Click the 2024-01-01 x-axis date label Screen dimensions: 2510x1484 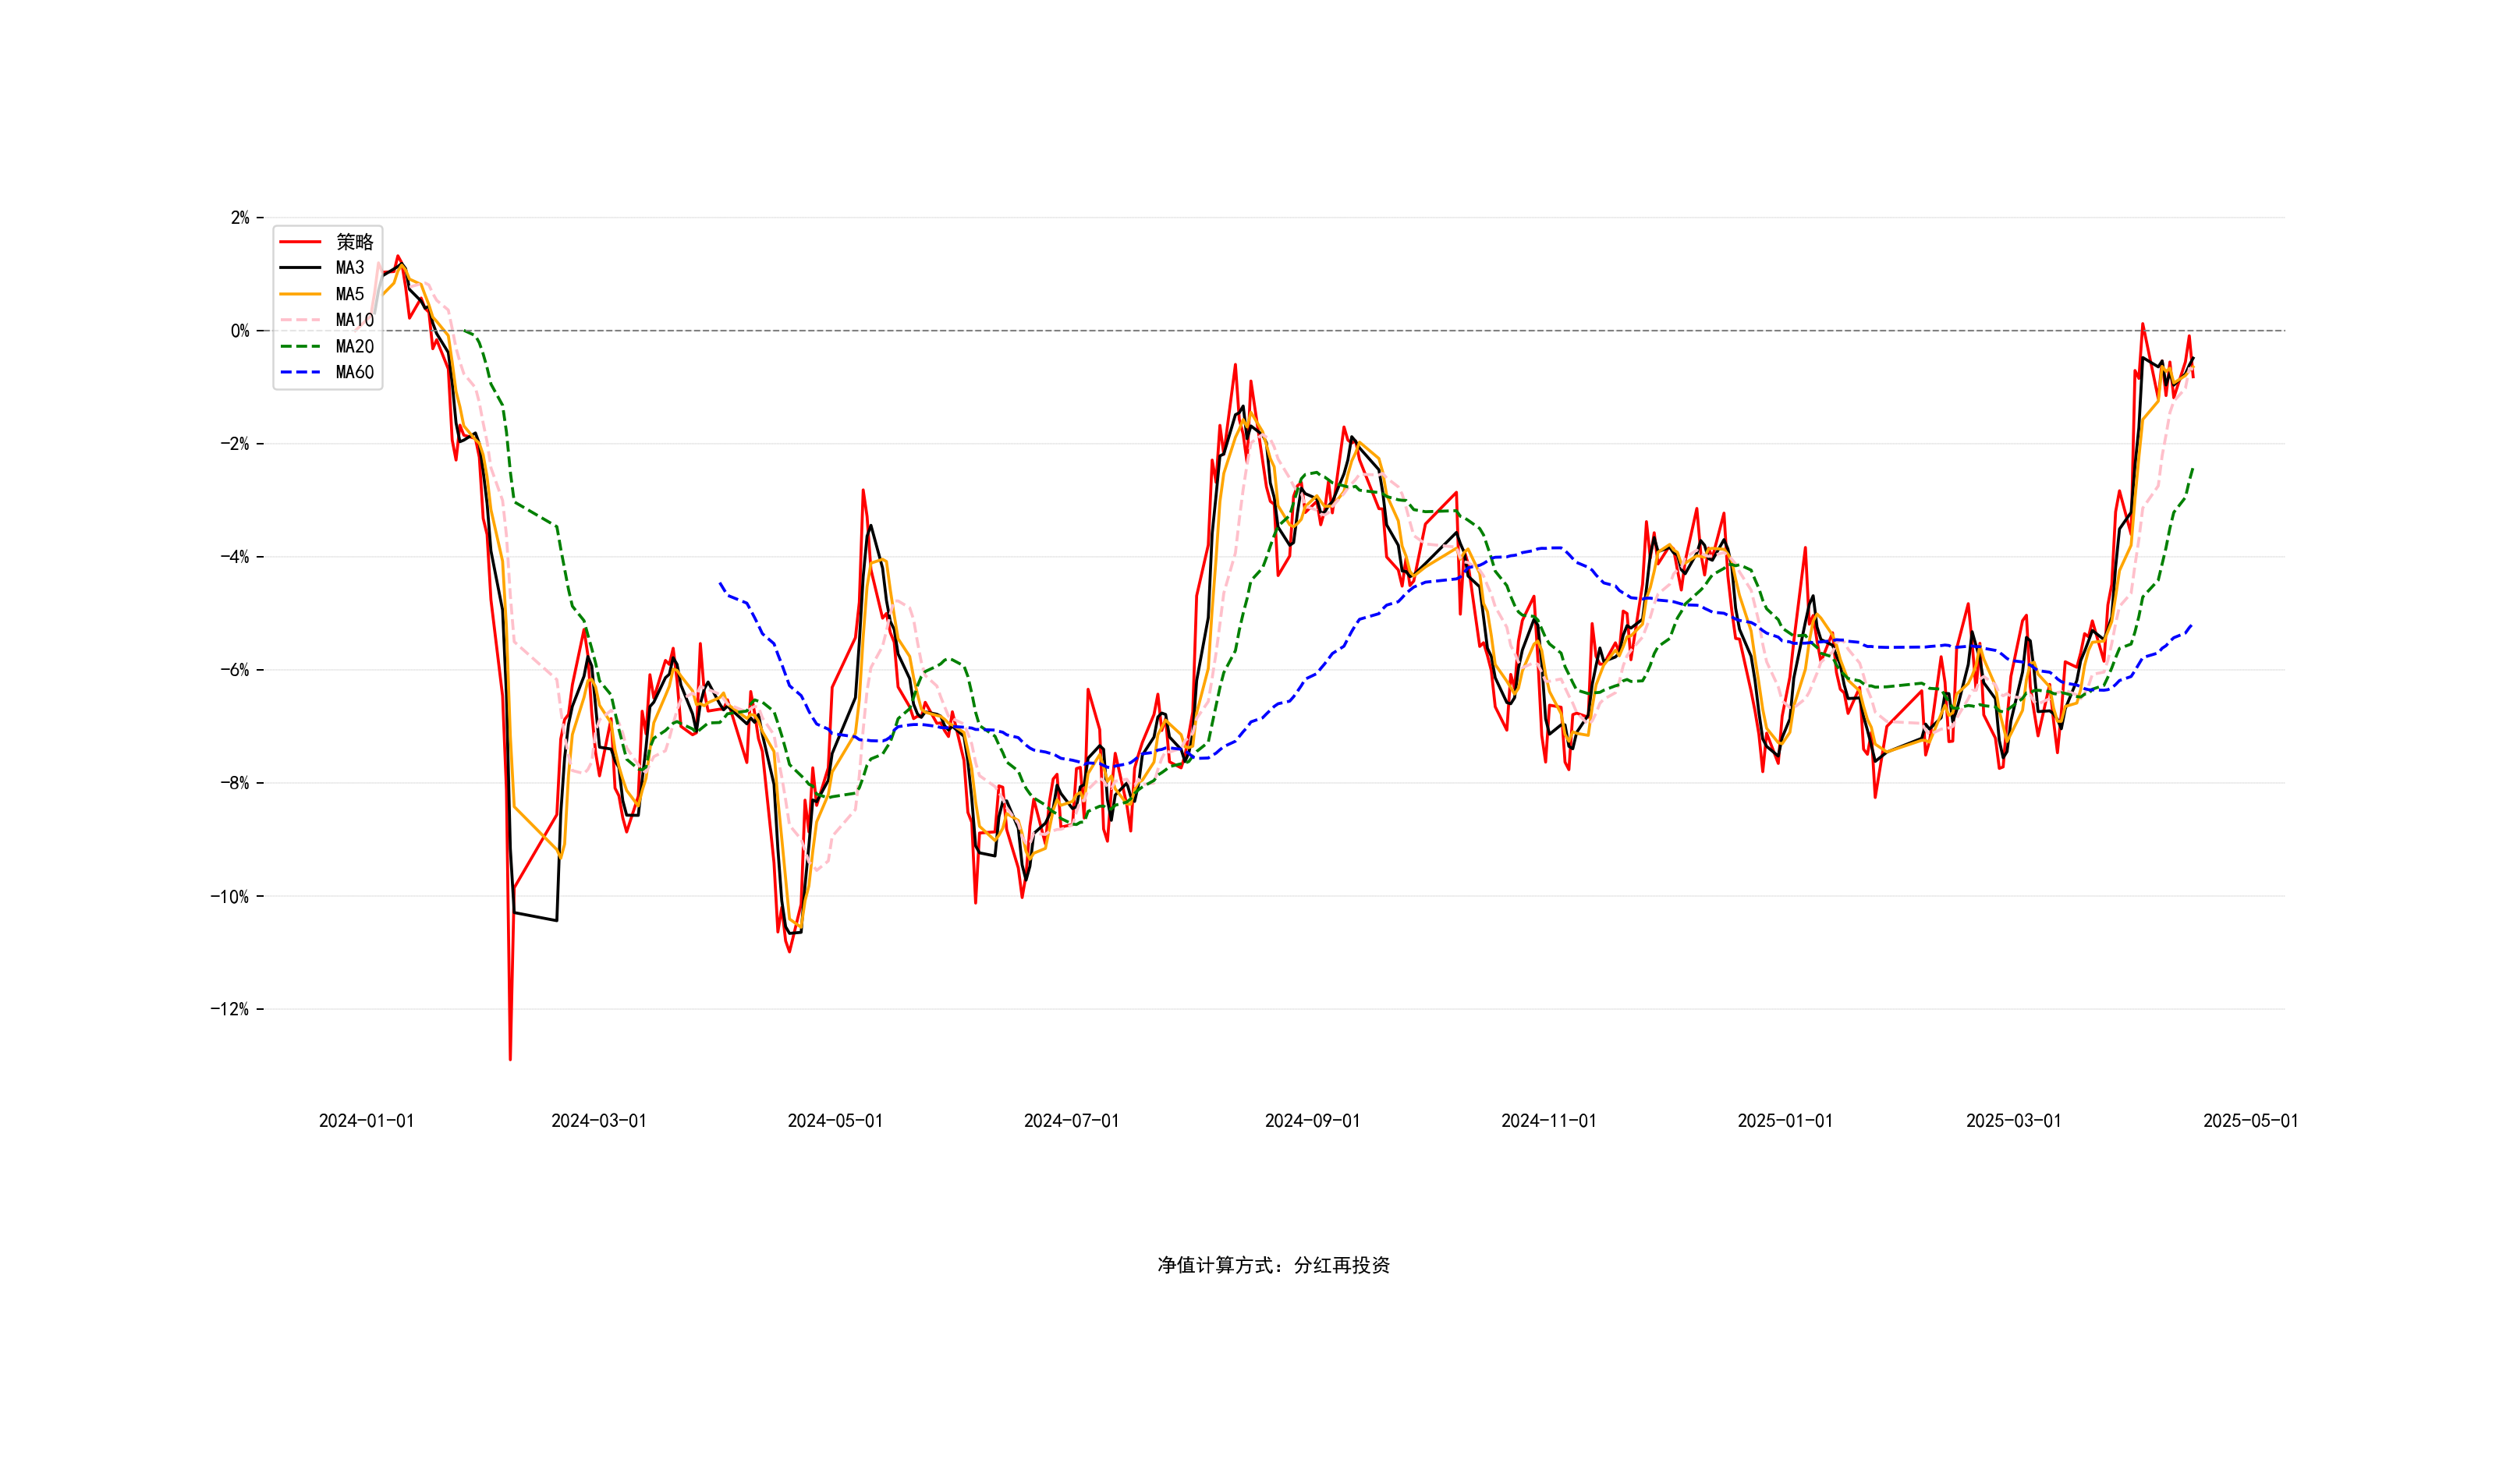pyautogui.click(x=366, y=1121)
